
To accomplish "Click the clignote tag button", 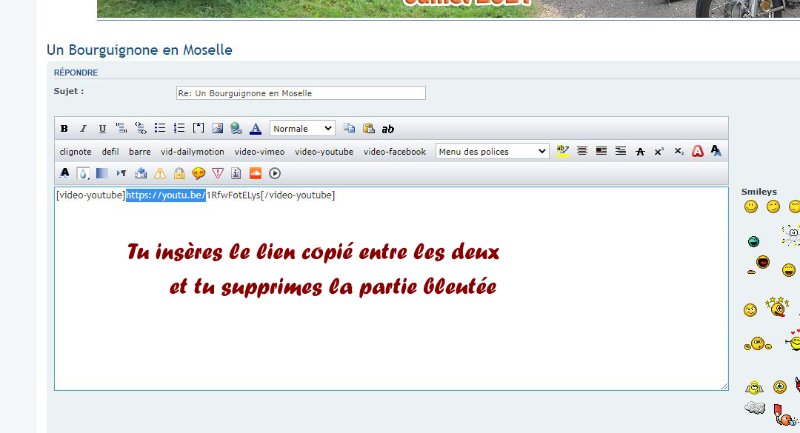I will (x=75, y=152).
